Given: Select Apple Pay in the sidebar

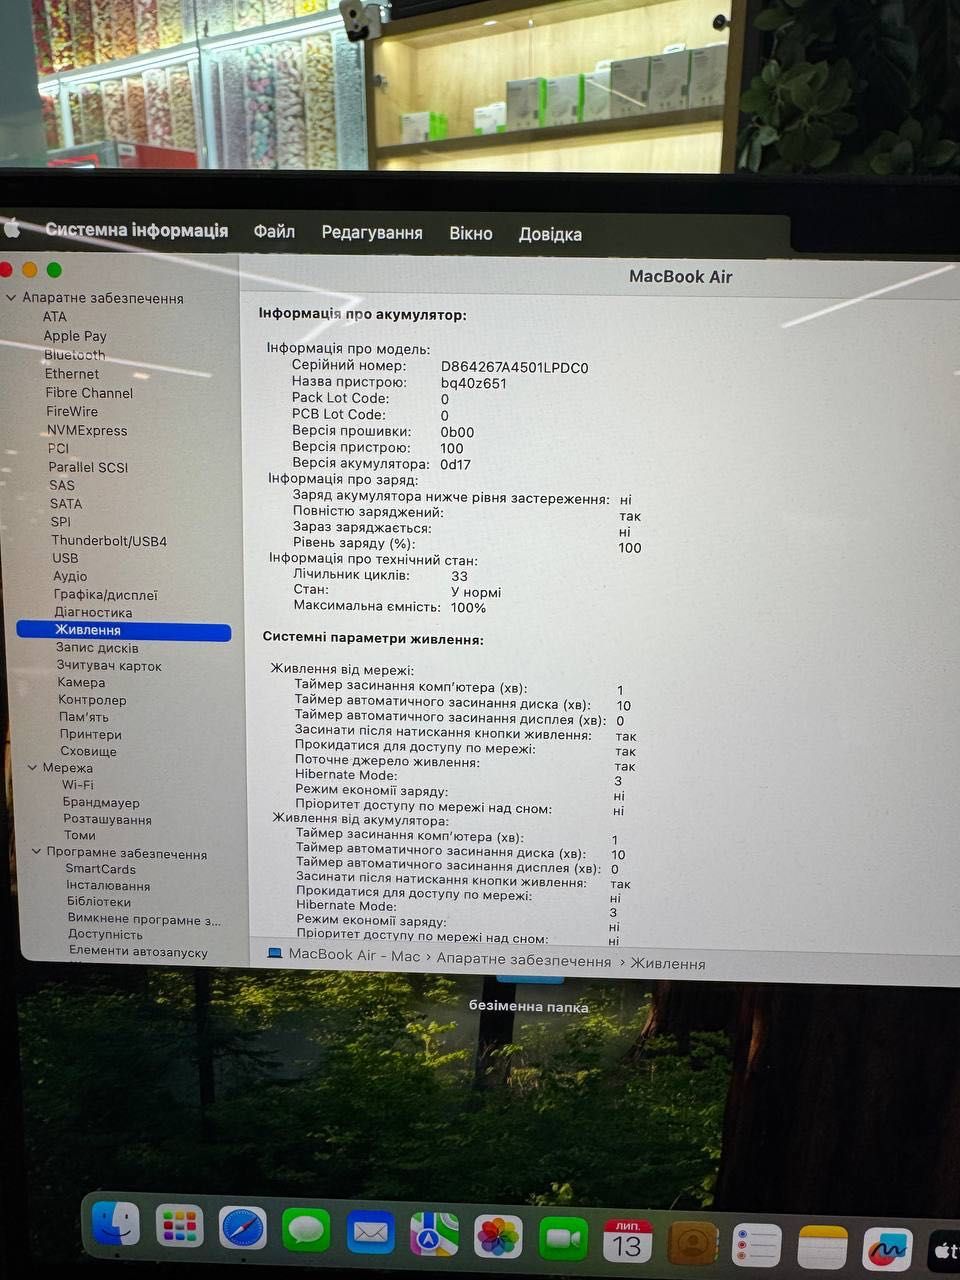Looking at the screenshot, I should click(75, 336).
